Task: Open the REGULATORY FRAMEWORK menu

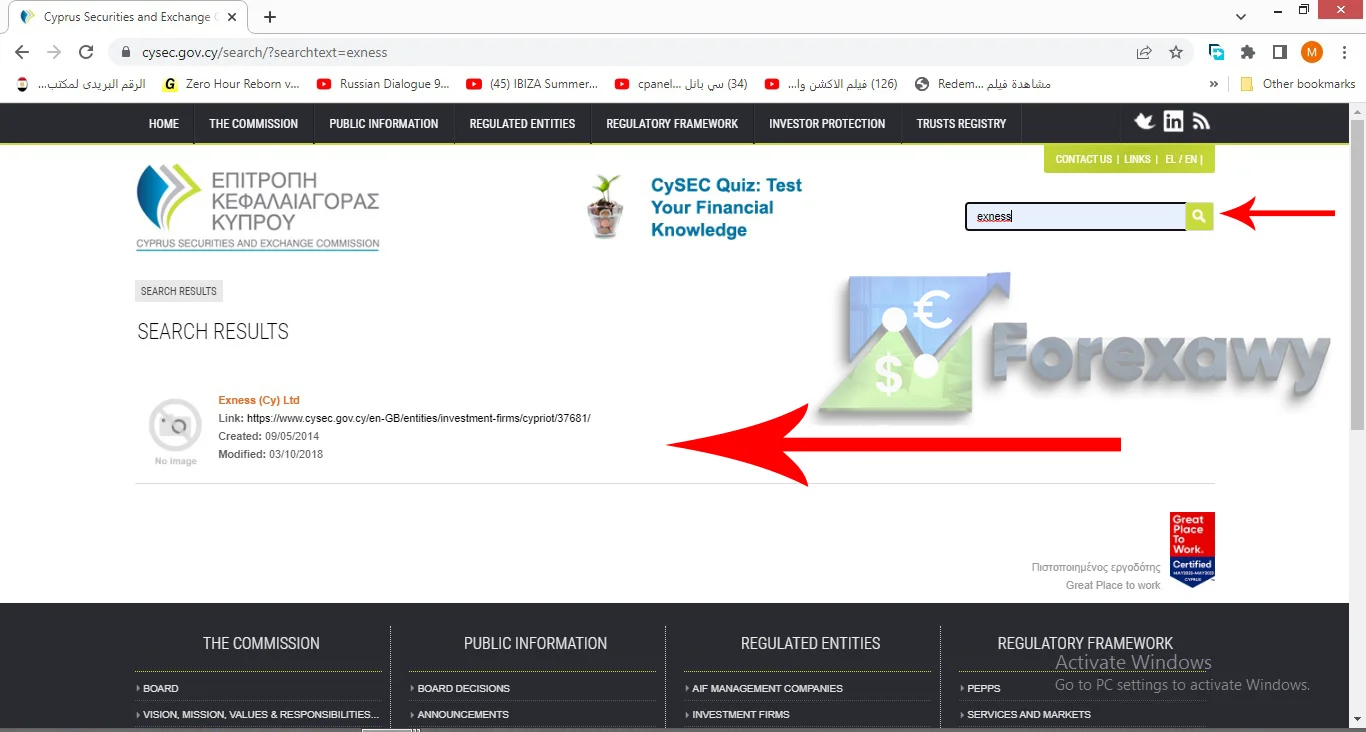Action: click(672, 124)
